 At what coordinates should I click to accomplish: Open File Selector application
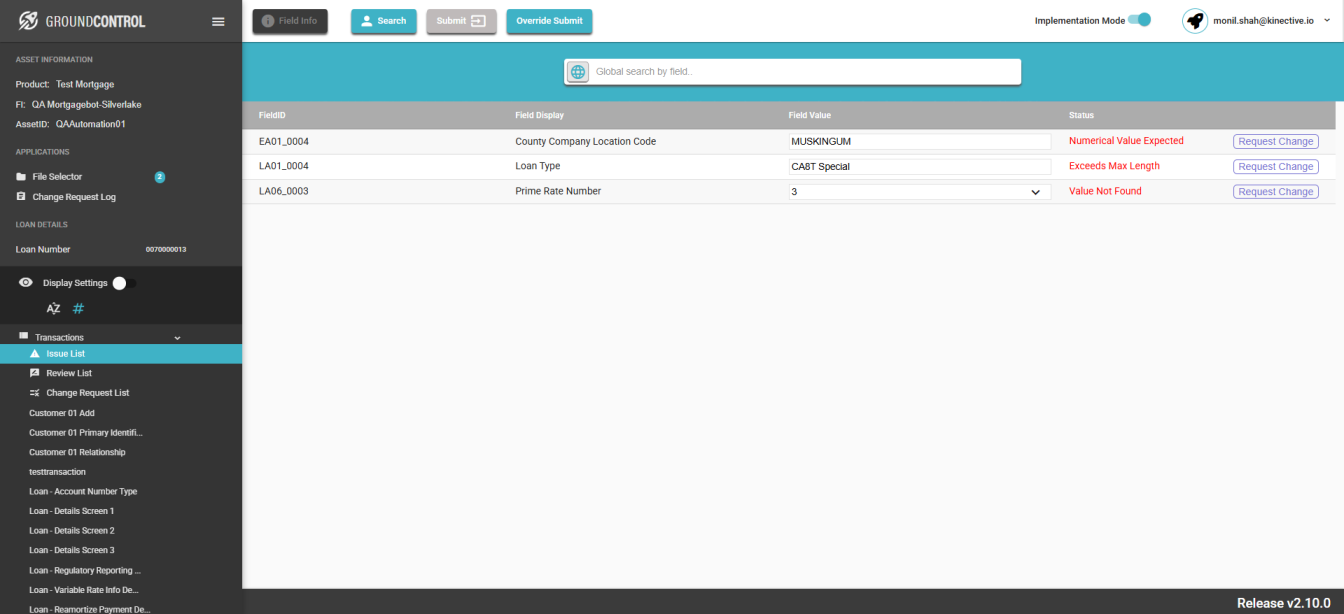(x=57, y=177)
